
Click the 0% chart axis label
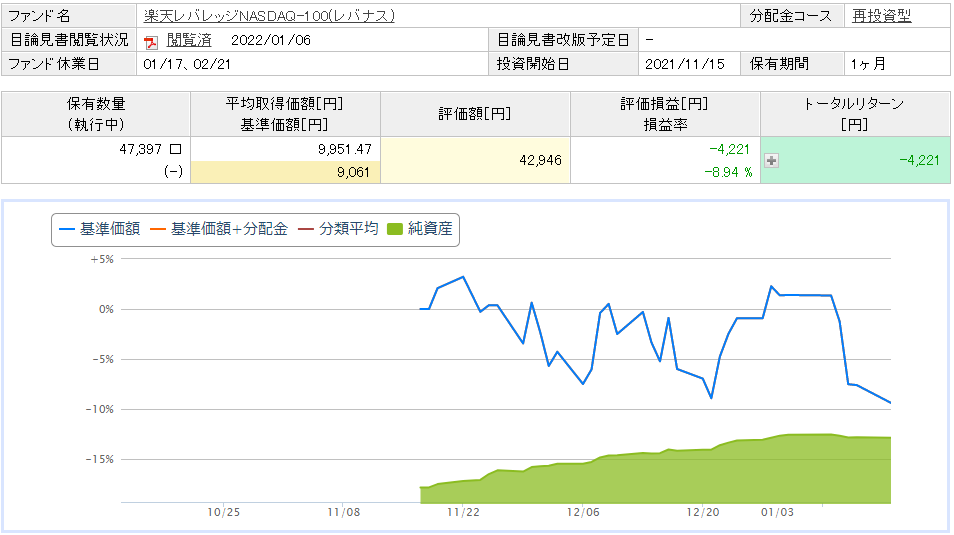coord(106,309)
